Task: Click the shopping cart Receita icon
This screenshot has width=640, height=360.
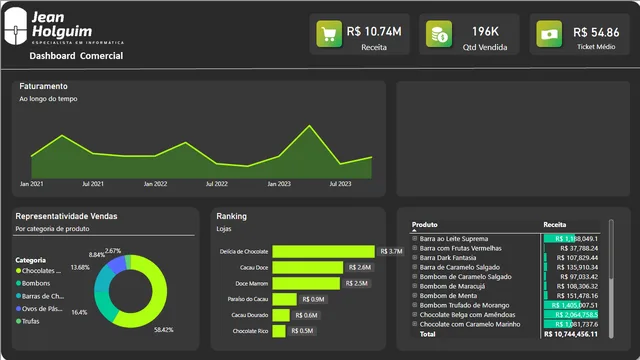Action: click(x=329, y=34)
